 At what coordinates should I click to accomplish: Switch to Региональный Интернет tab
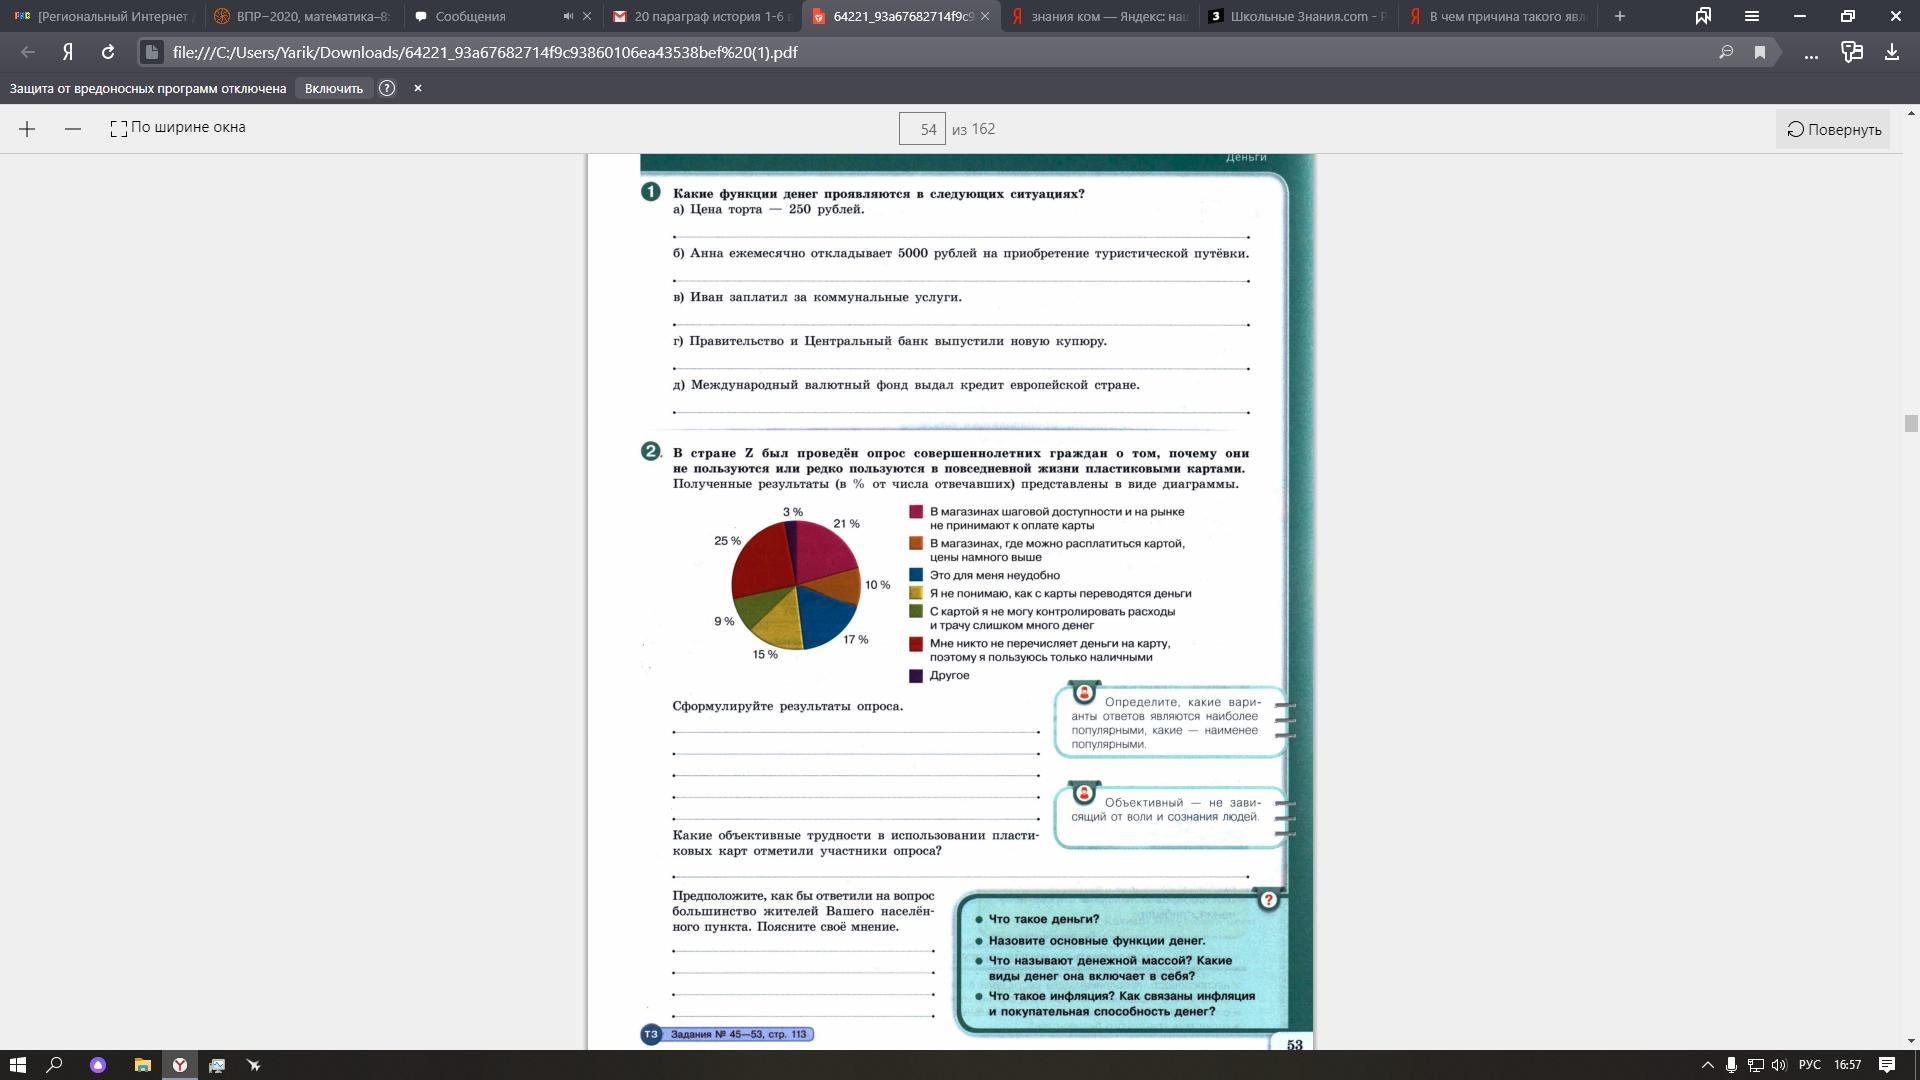click(x=102, y=16)
